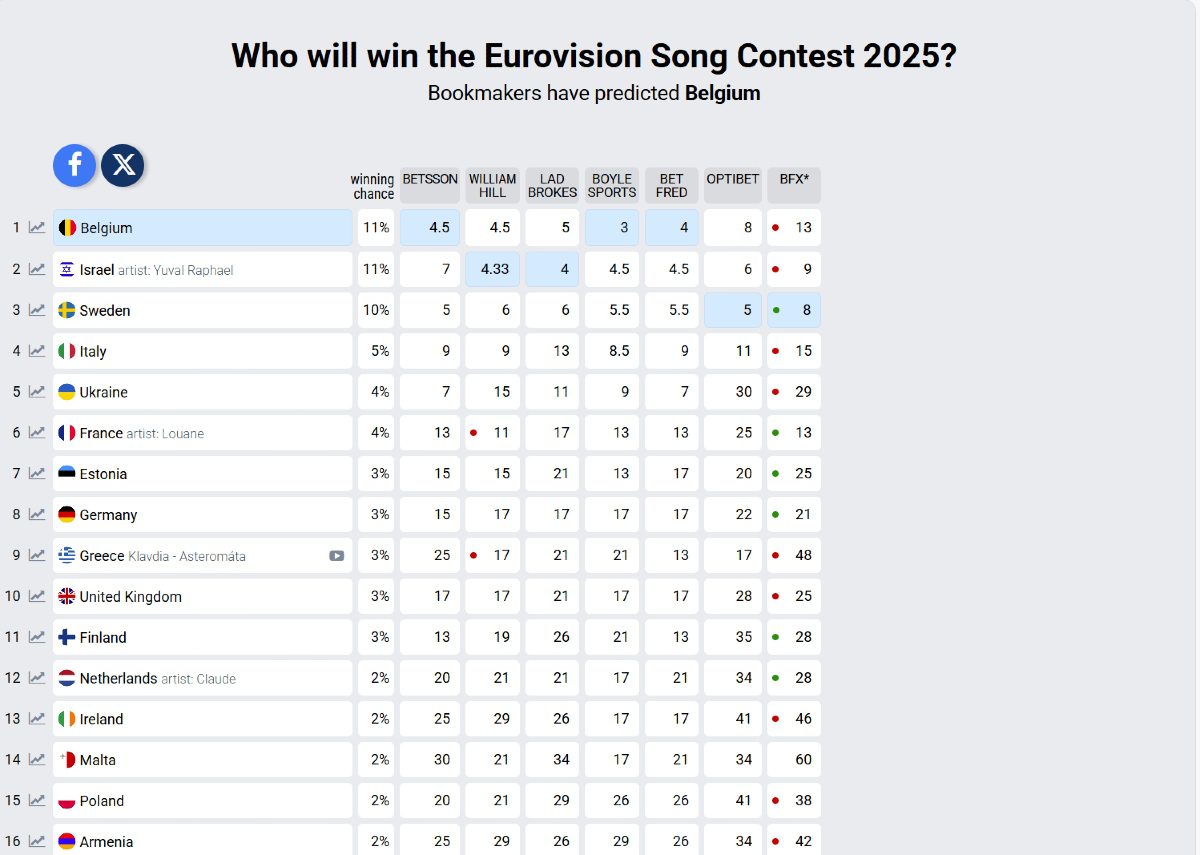Screen dimensions: 1200x855
Task: Share the page via the X icon
Action: pyautogui.click(x=123, y=165)
